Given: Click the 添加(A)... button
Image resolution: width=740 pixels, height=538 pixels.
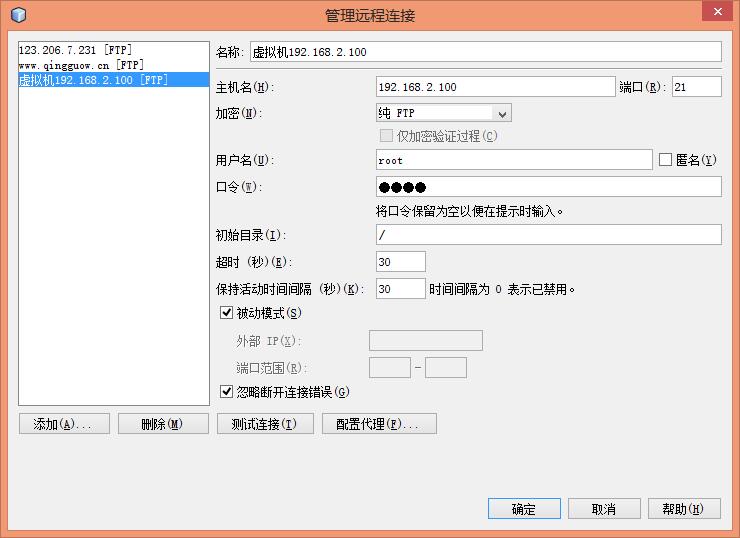Looking at the screenshot, I should coord(64,424).
